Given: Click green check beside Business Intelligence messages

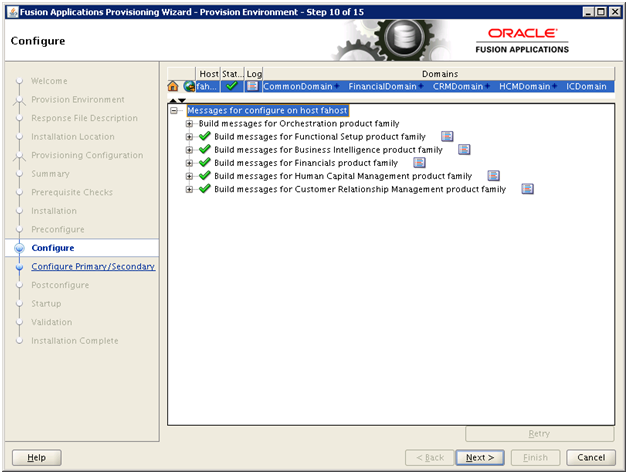Looking at the screenshot, I should click(205, 149).
